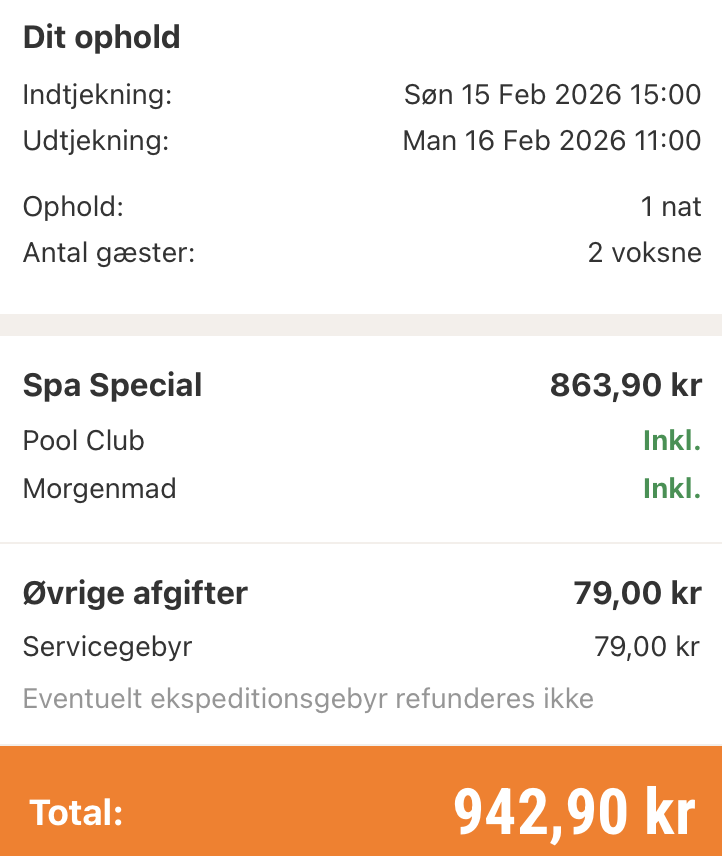722x856 pixels.
Task: Select the Morgenmad line item
Action: [x=99, y=489]
